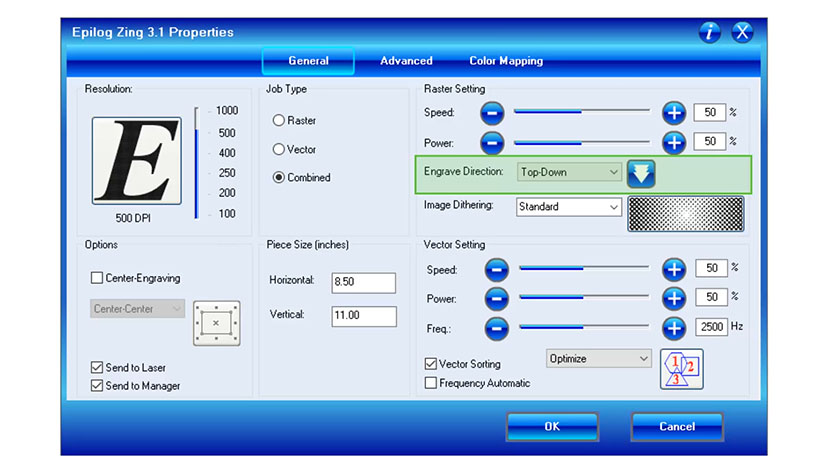Click the vector sorting order icon

pos(682,368)
